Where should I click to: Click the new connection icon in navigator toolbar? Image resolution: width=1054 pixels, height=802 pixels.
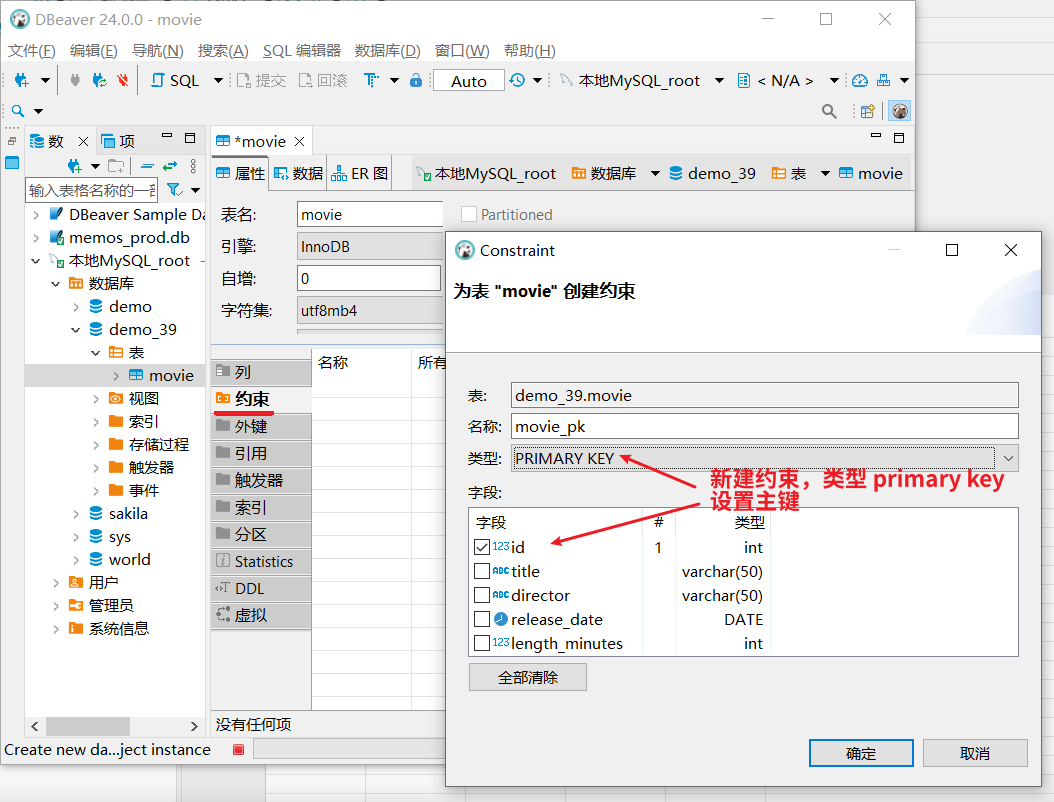[x=75, y=165]
